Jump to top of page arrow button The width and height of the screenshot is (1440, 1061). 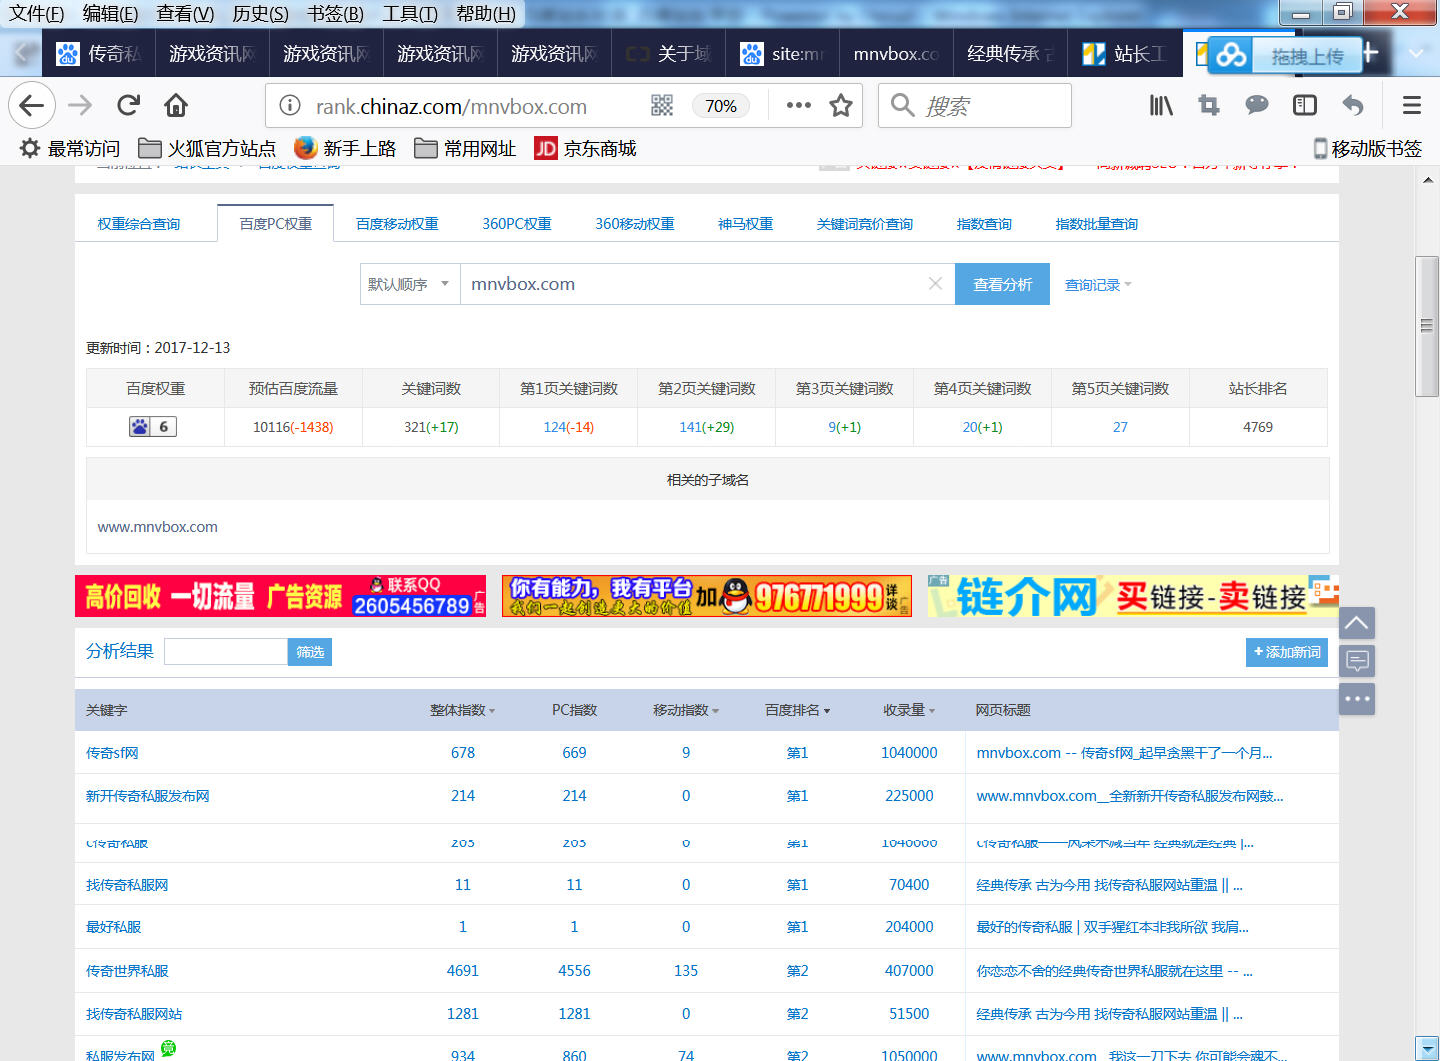(1357, 623)
